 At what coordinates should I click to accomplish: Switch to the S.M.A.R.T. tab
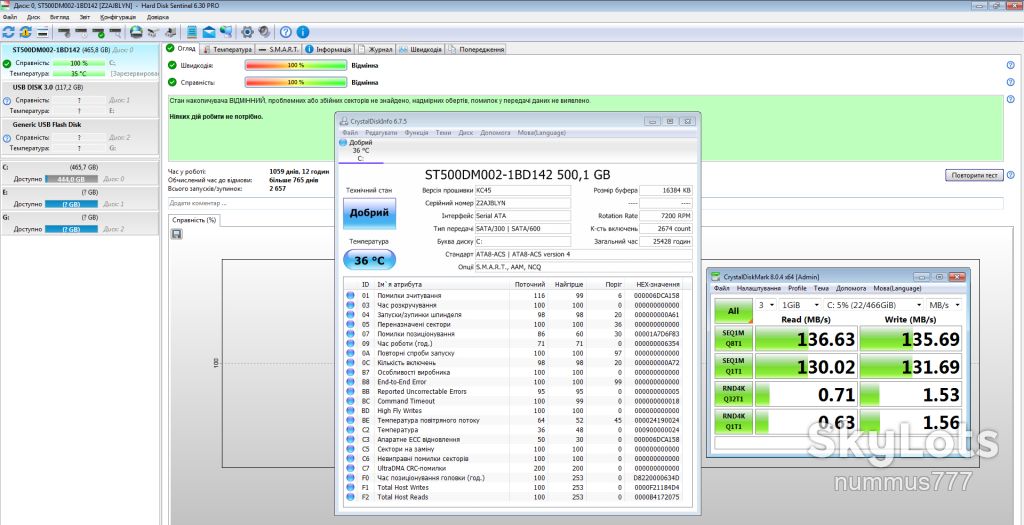click(279, 49)
